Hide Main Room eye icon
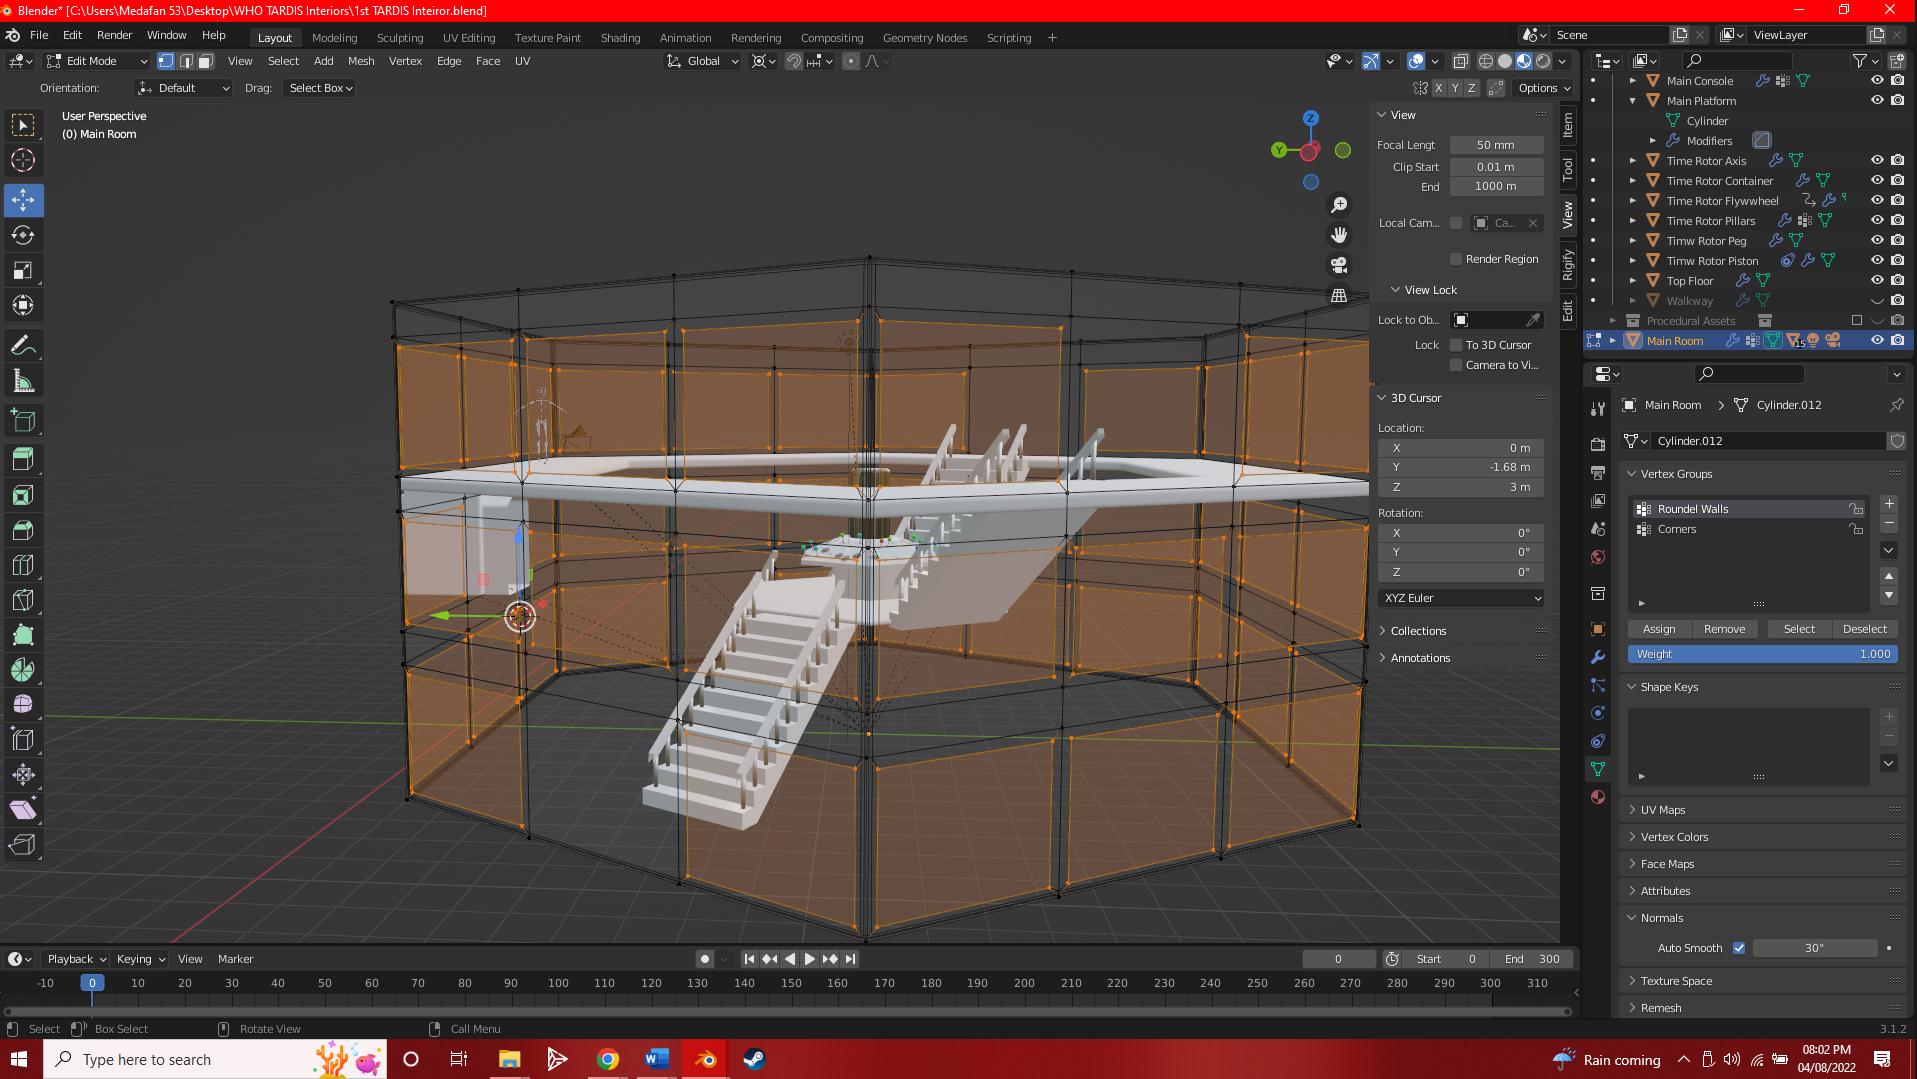Image resolution: width=1917 pixels, height=1079 pixels. pyautogui.click(x=1877, y=341)
